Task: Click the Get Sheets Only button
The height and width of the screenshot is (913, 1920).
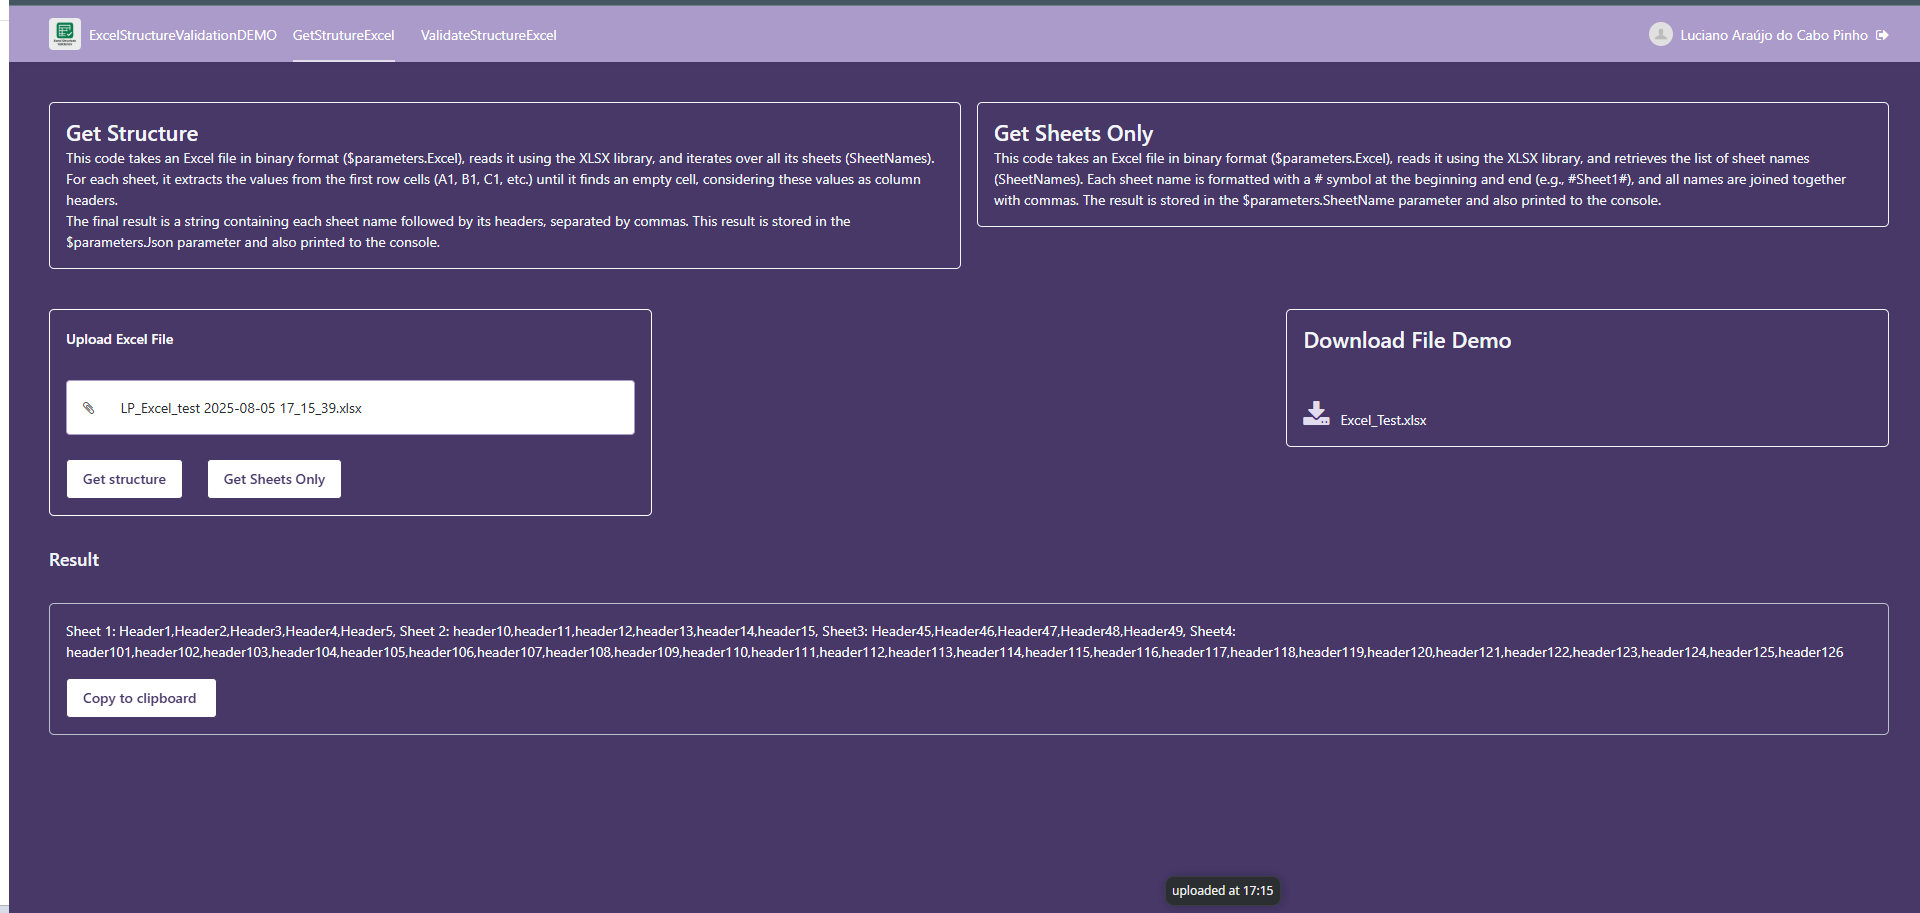Action: [x=274, y=479]
